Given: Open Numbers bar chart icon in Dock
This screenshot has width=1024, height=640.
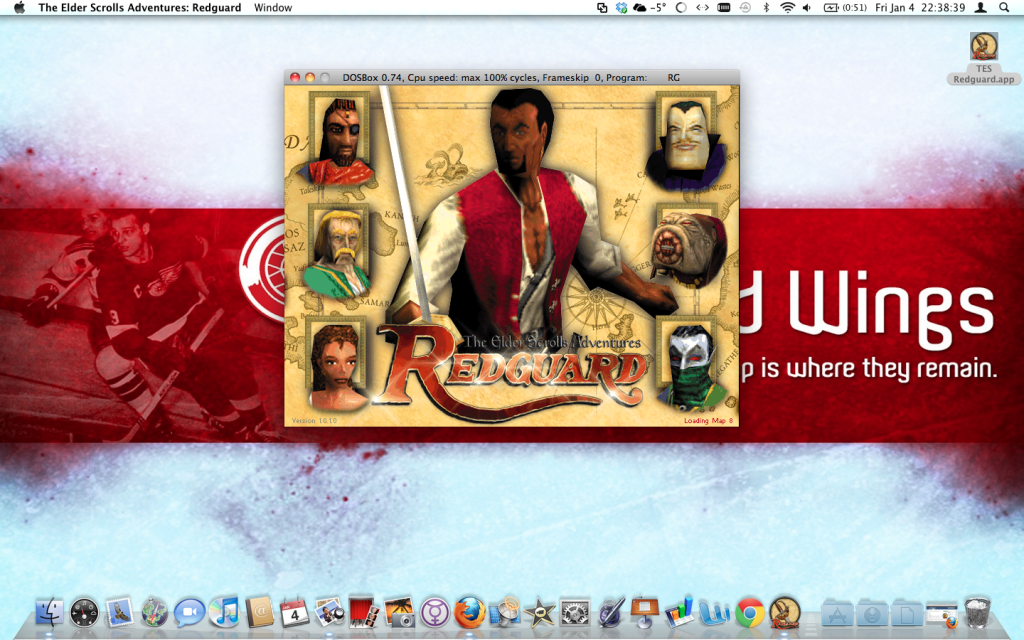Looking at the screenshot, I should (x=680, y=613).
